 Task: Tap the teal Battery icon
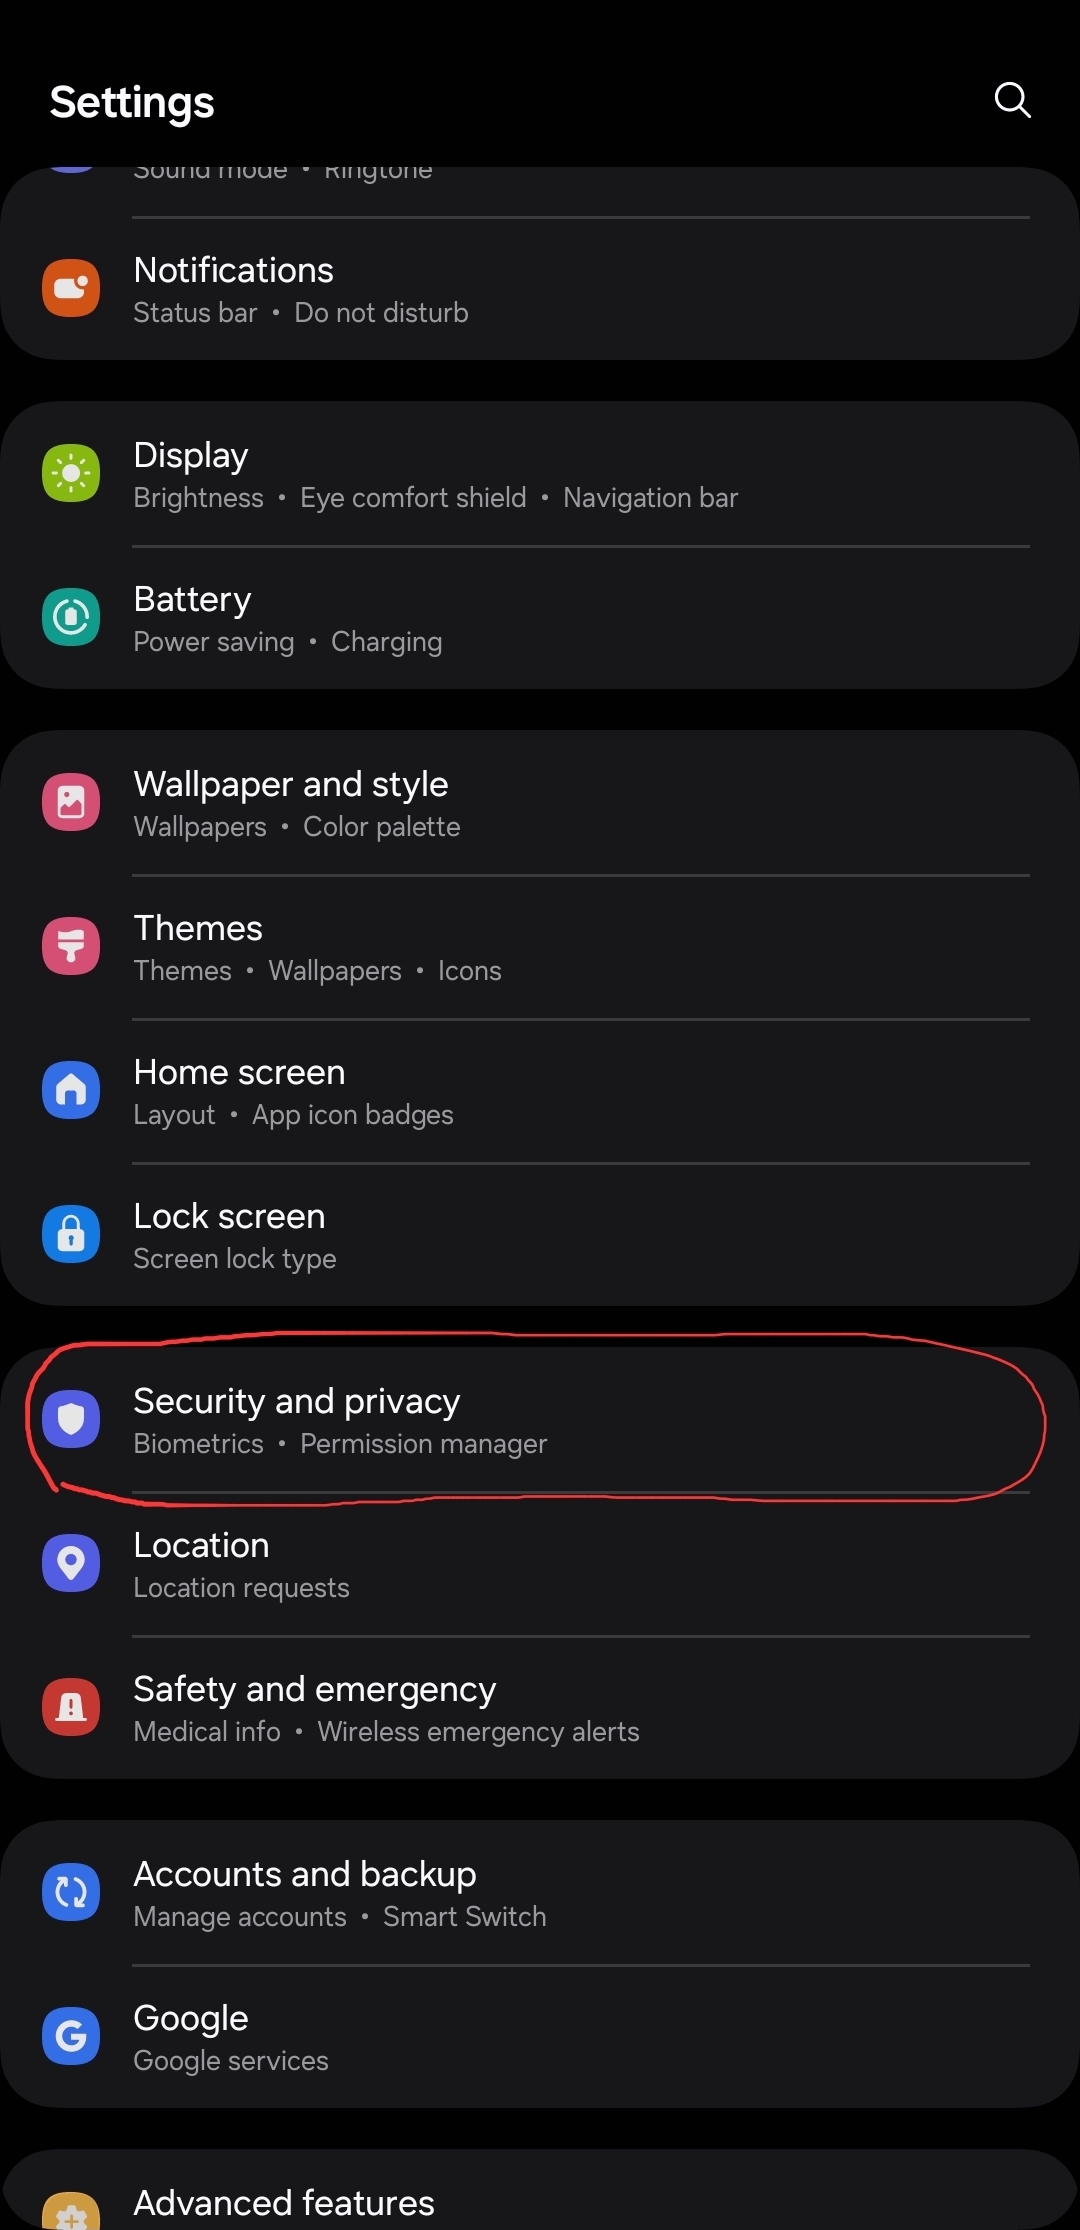[71, 617]
